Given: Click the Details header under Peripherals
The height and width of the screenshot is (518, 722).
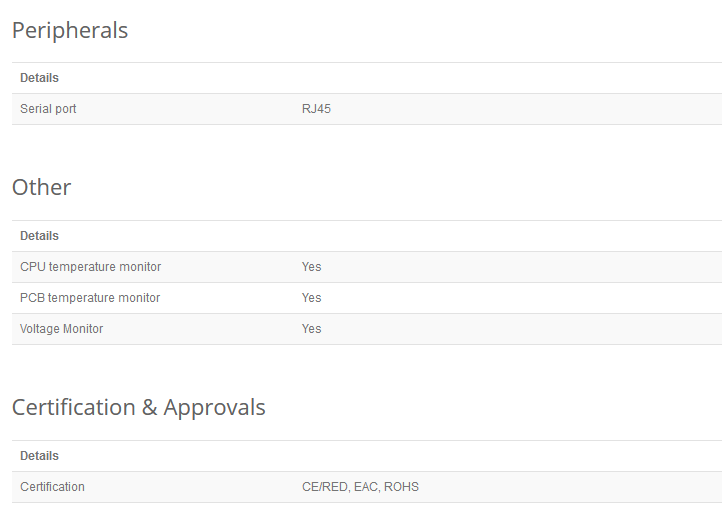Looking at the screenshot, I should (40, 78).
